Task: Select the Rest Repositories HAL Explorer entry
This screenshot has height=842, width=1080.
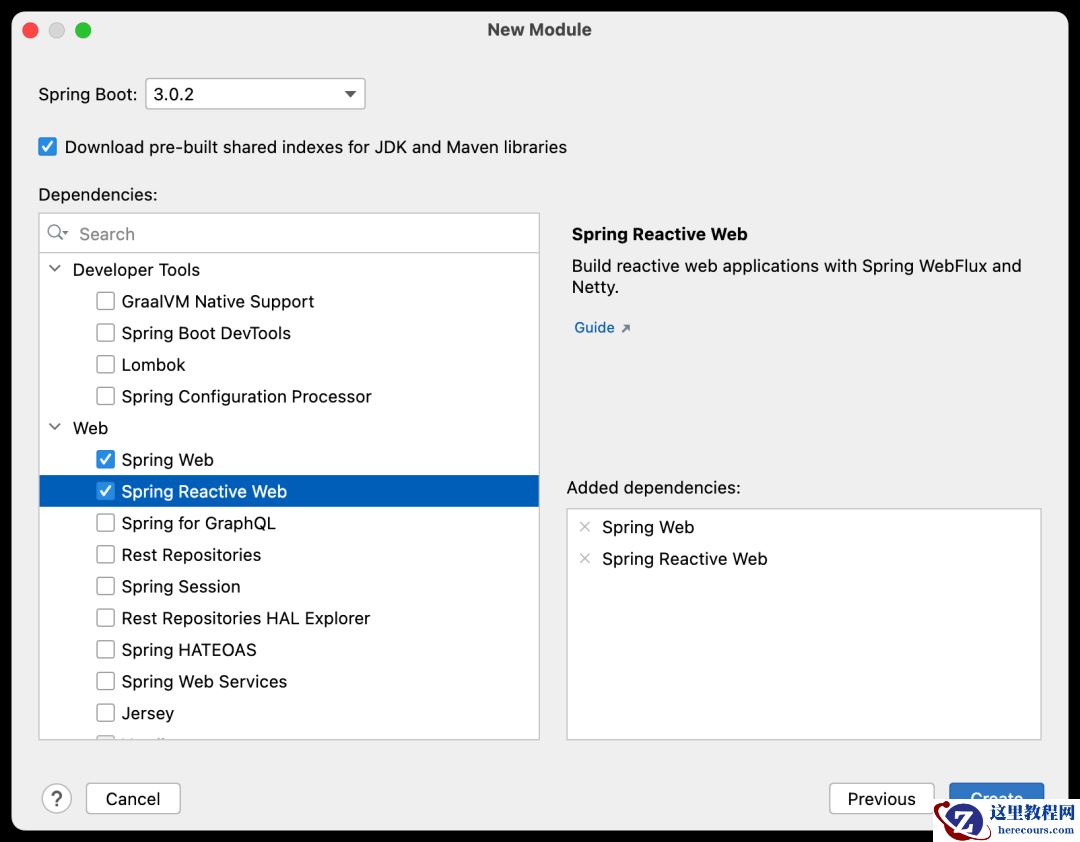Action: click(245, 618)
